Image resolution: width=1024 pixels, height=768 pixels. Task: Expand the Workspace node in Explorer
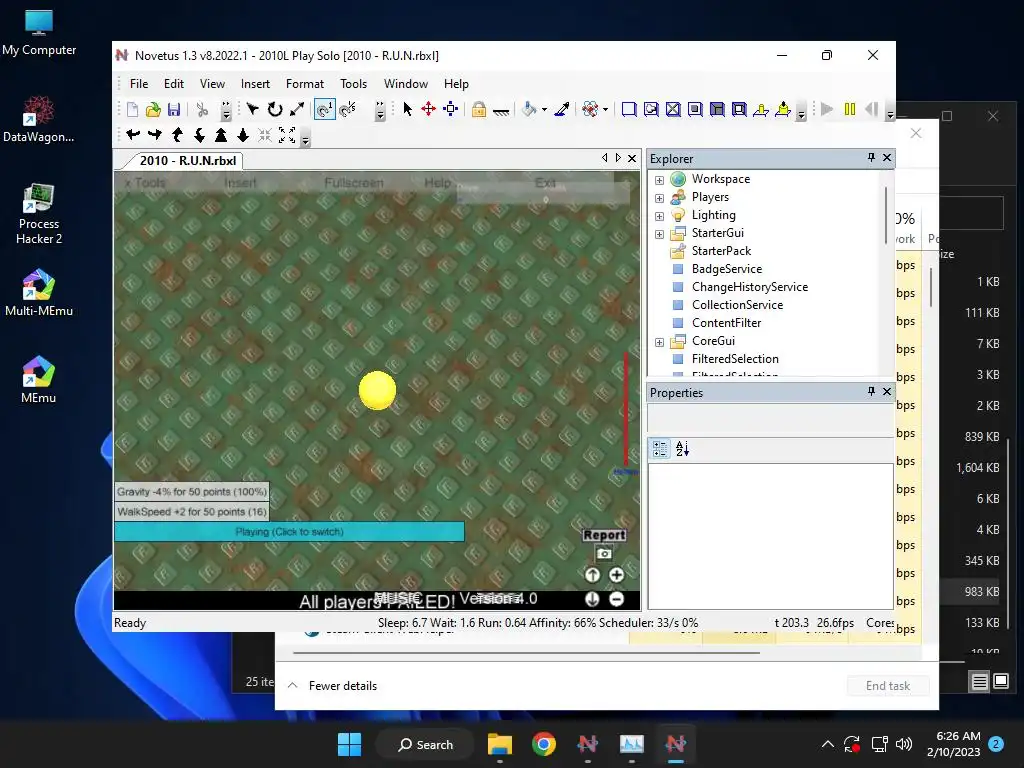660,180
